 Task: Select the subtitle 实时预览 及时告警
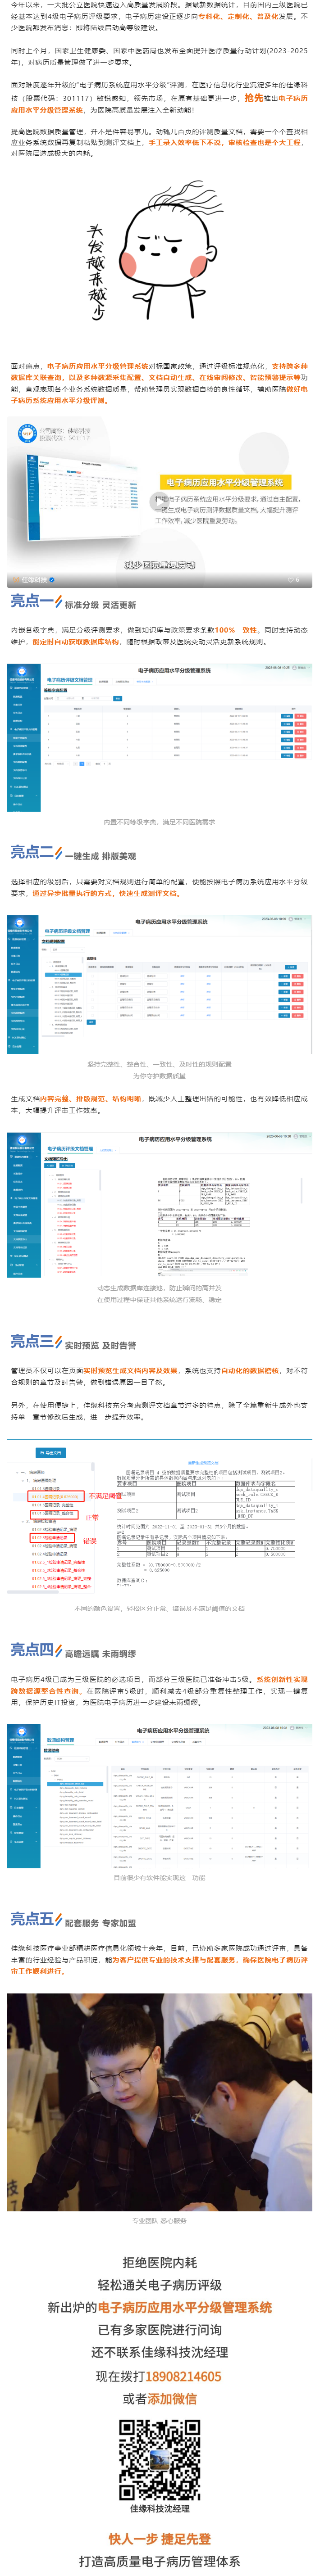(x=100, y=1345)
